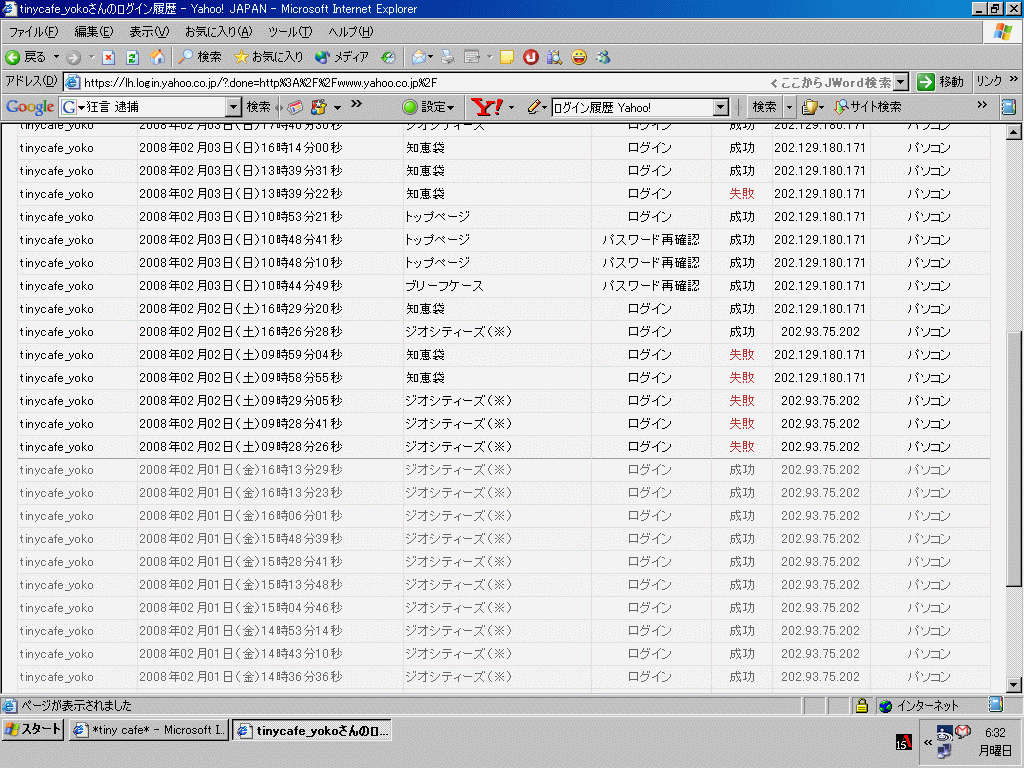The image size is (1024, 768).
Task: Switch to *tiny cafe* taskbar window
Action: coord(149,730)
